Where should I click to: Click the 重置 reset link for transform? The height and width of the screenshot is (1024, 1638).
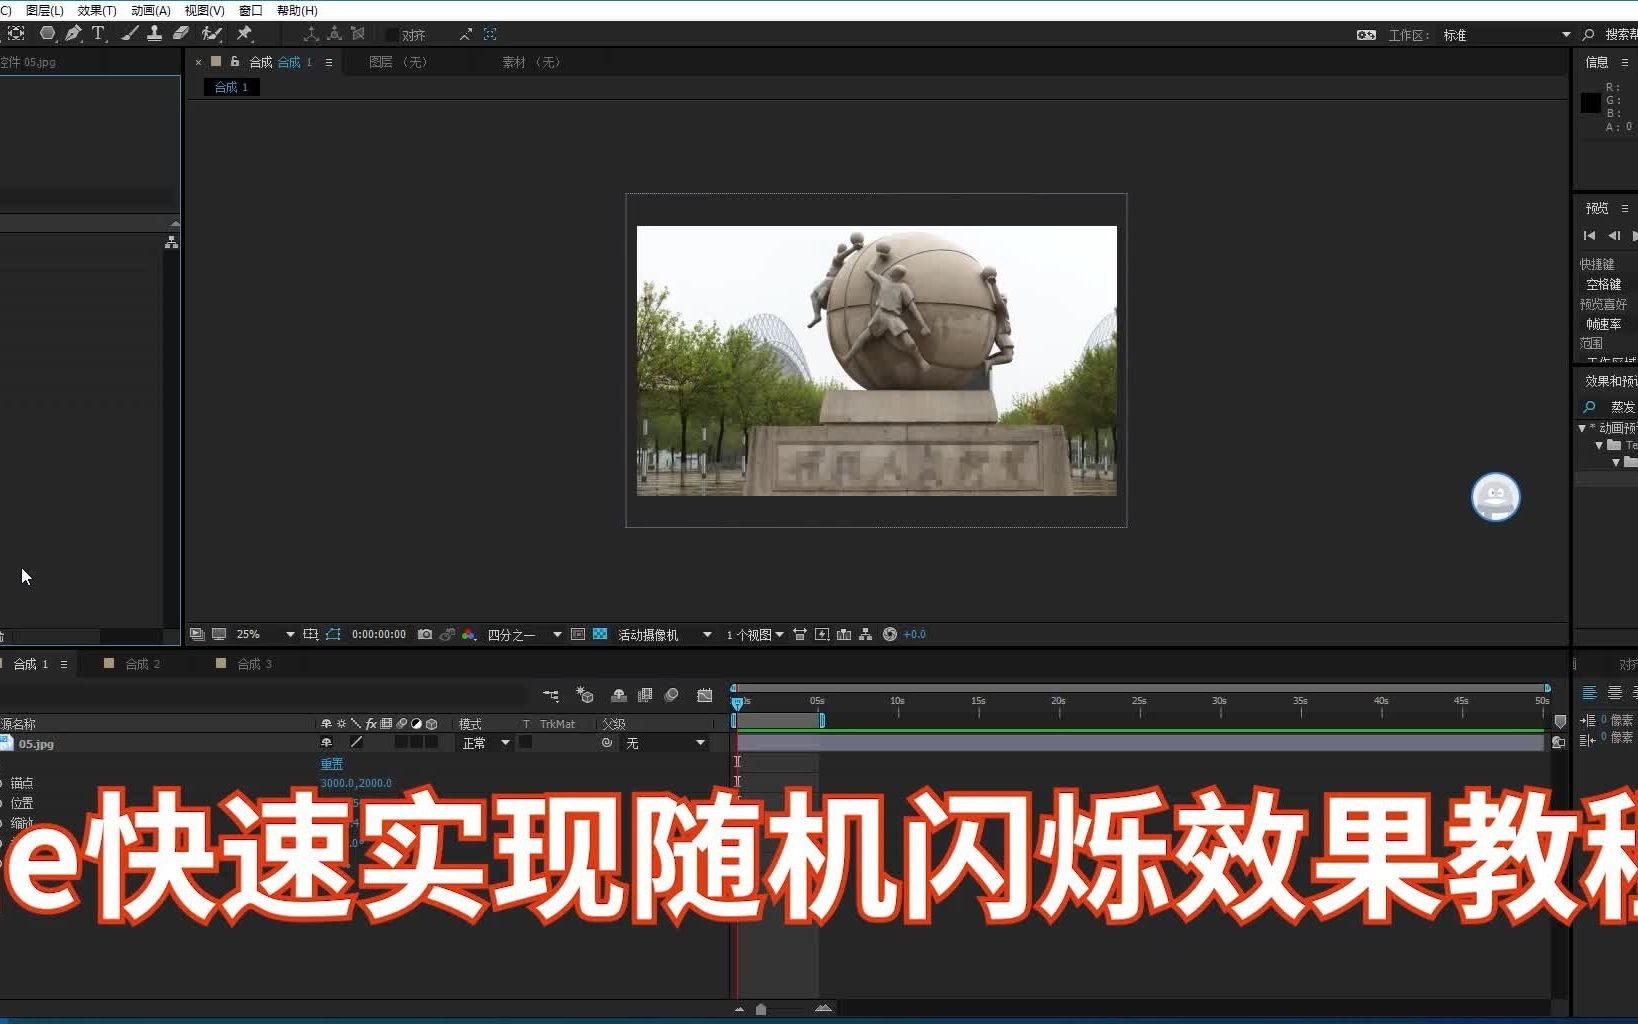(331, 763)
